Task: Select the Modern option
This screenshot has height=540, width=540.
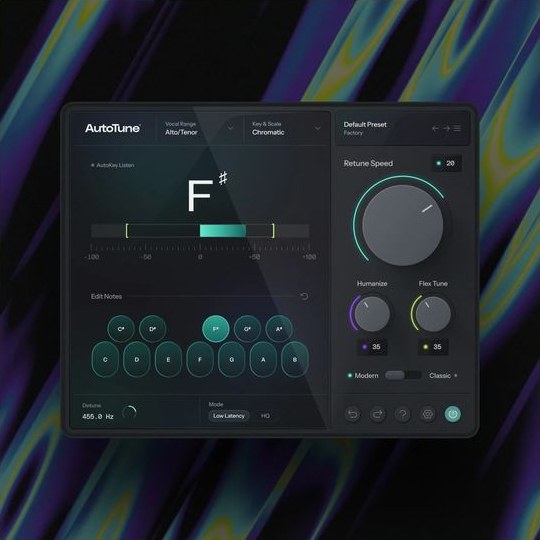Action: (363, 375)
